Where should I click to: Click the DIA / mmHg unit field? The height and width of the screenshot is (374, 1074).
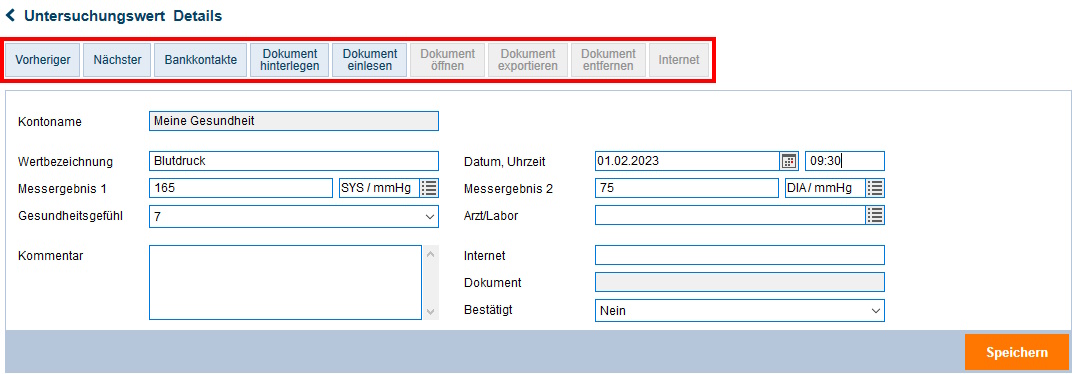coord(825,188)
